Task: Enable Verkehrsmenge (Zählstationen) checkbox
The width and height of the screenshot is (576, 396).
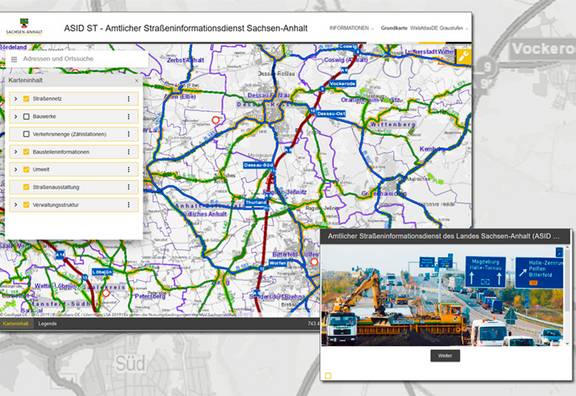Action: pos(26,134)
